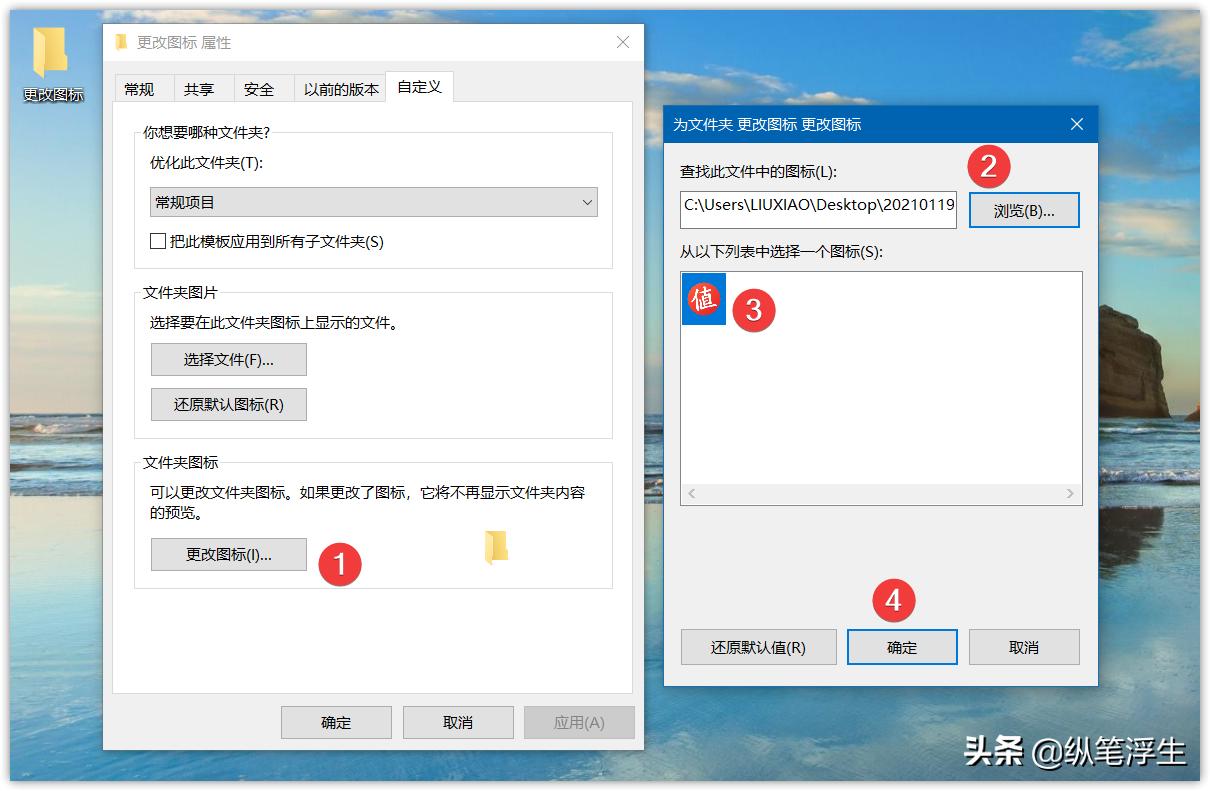Click the left scroll arrow of the icon list

690,494
